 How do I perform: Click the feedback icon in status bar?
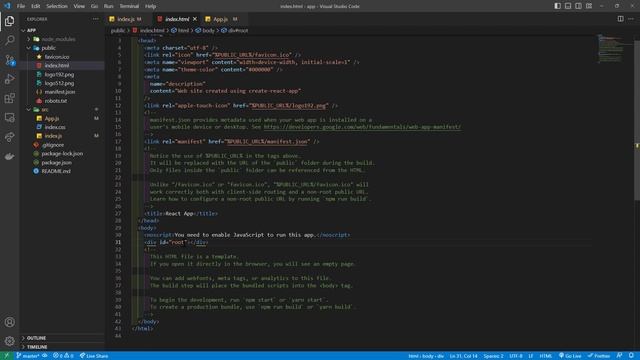[619, 356]
